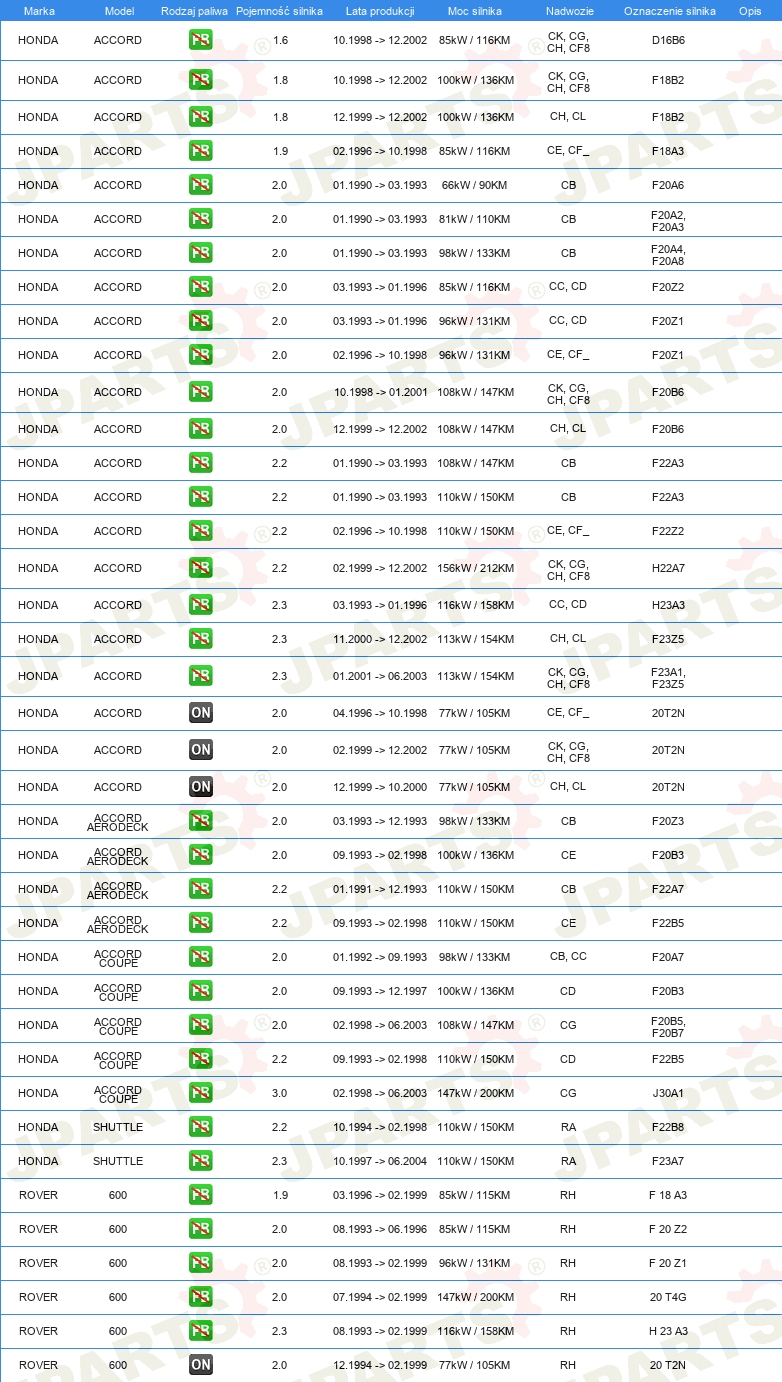Click the PB icon in the Rover F 18 A3 row
This screenshot has height=1382, width=782.
pyautogui.click(x=201, y=1195)
